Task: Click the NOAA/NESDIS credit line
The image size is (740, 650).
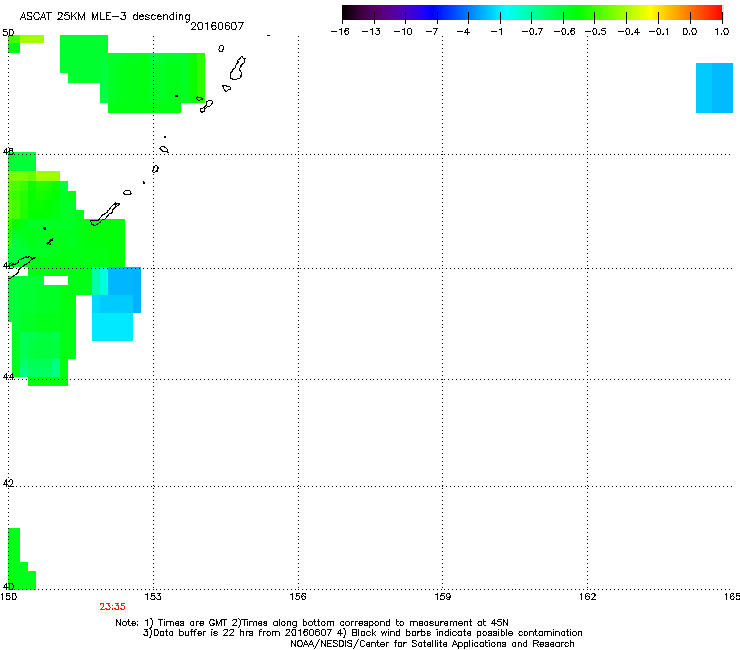Action: [x=432, y=644]
